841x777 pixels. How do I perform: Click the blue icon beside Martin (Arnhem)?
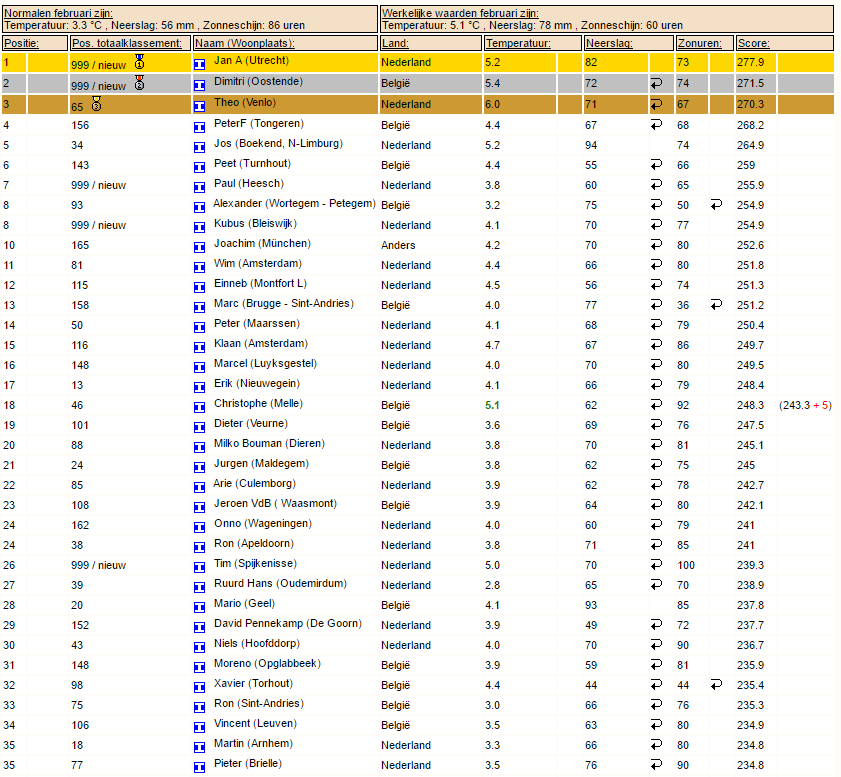click(x=200, y=748)
